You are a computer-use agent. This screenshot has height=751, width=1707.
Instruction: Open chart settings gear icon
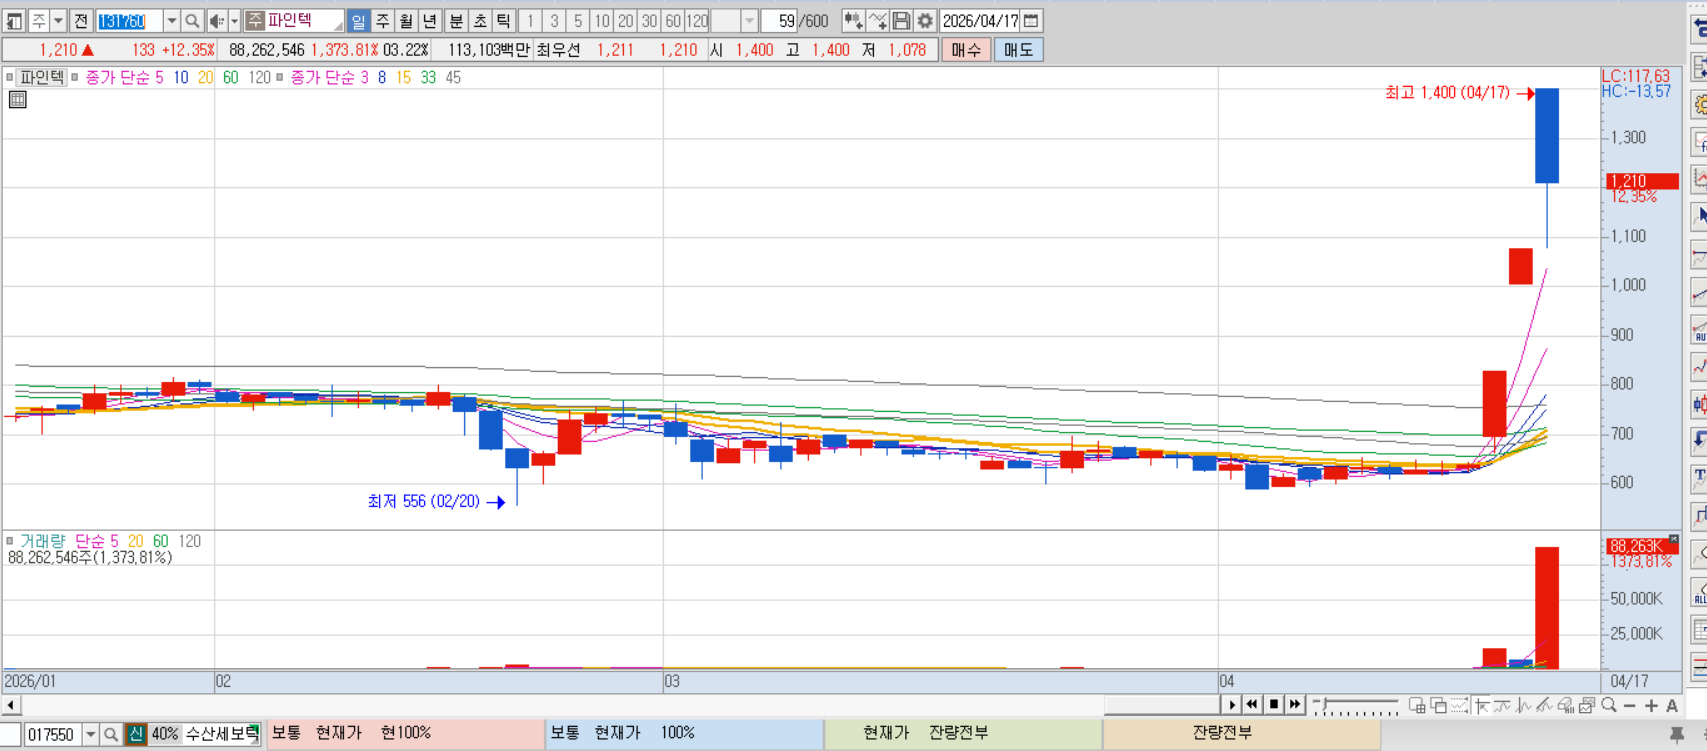coord(925,21)
